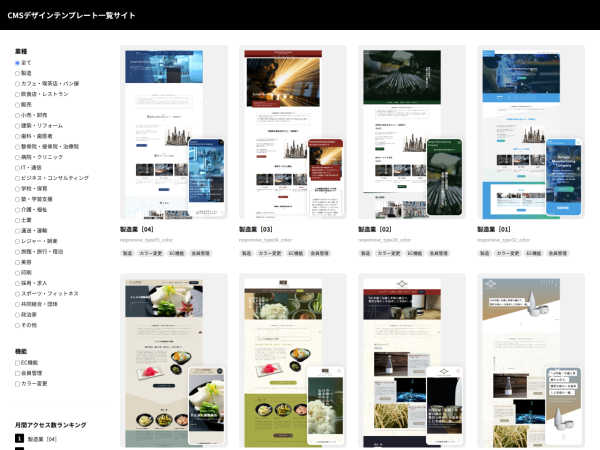Select the 運送・運輸 radio option
The width and height of the screenshot is (600, 450).
[x=17, y=231]
